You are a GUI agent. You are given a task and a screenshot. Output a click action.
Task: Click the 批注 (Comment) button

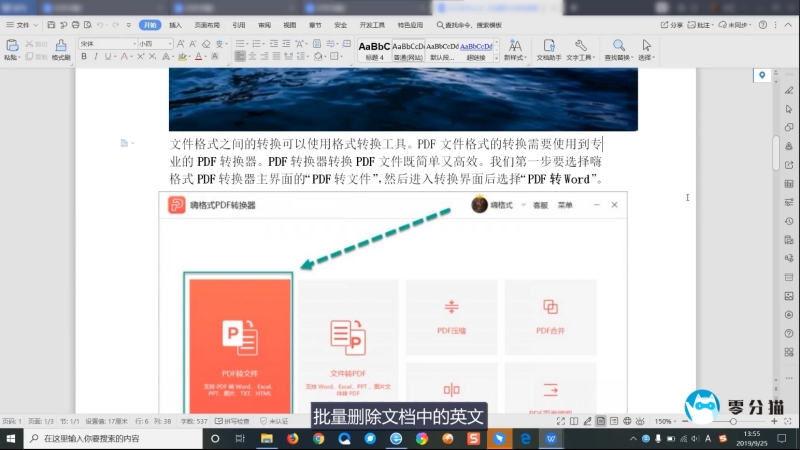[706, 24]
